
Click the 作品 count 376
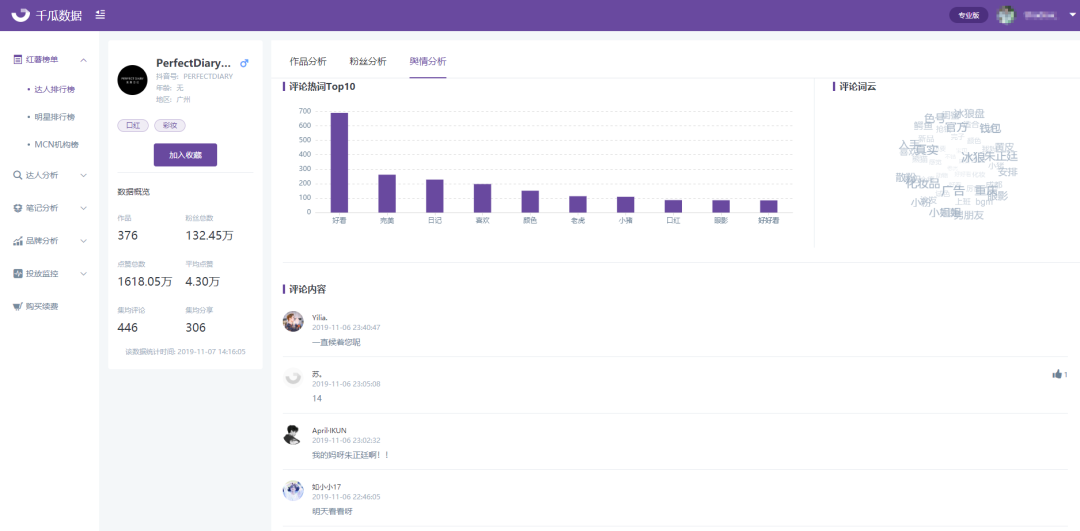click(127, 236)
